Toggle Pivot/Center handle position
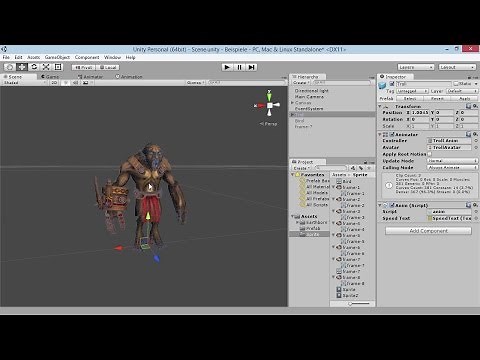This screenshot has height=360, width=480. tap(84, 67)
